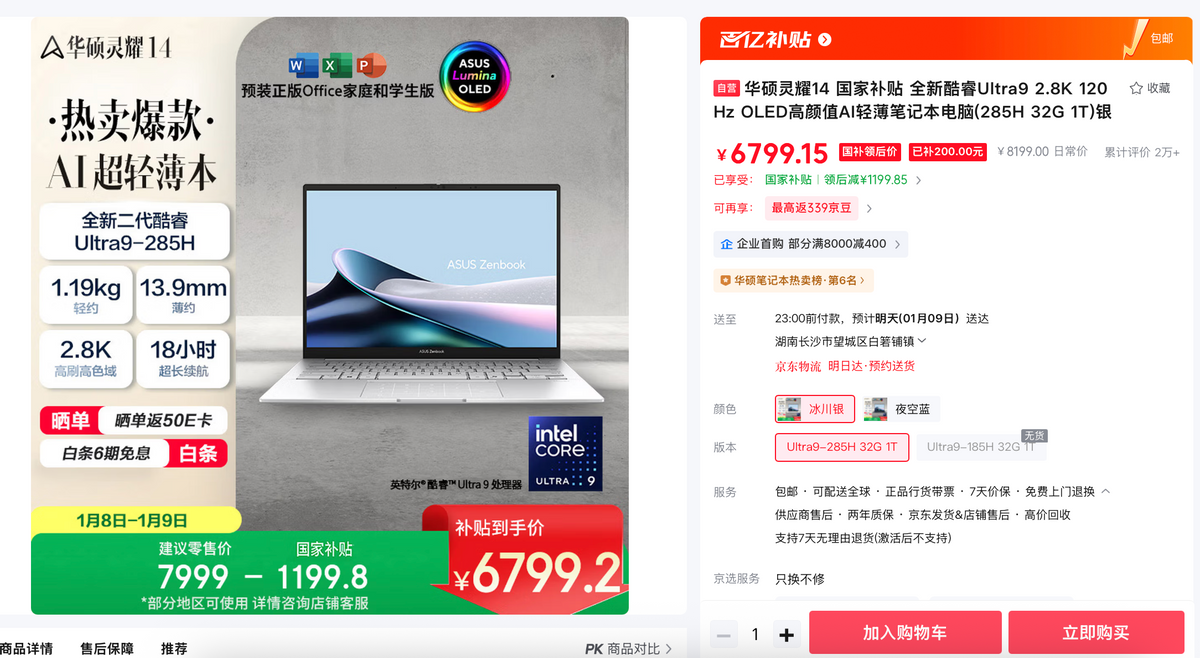Expand the 领后减¥1199.85 subsidy details chevron
1200x658 pixels.
click(919, 181)
